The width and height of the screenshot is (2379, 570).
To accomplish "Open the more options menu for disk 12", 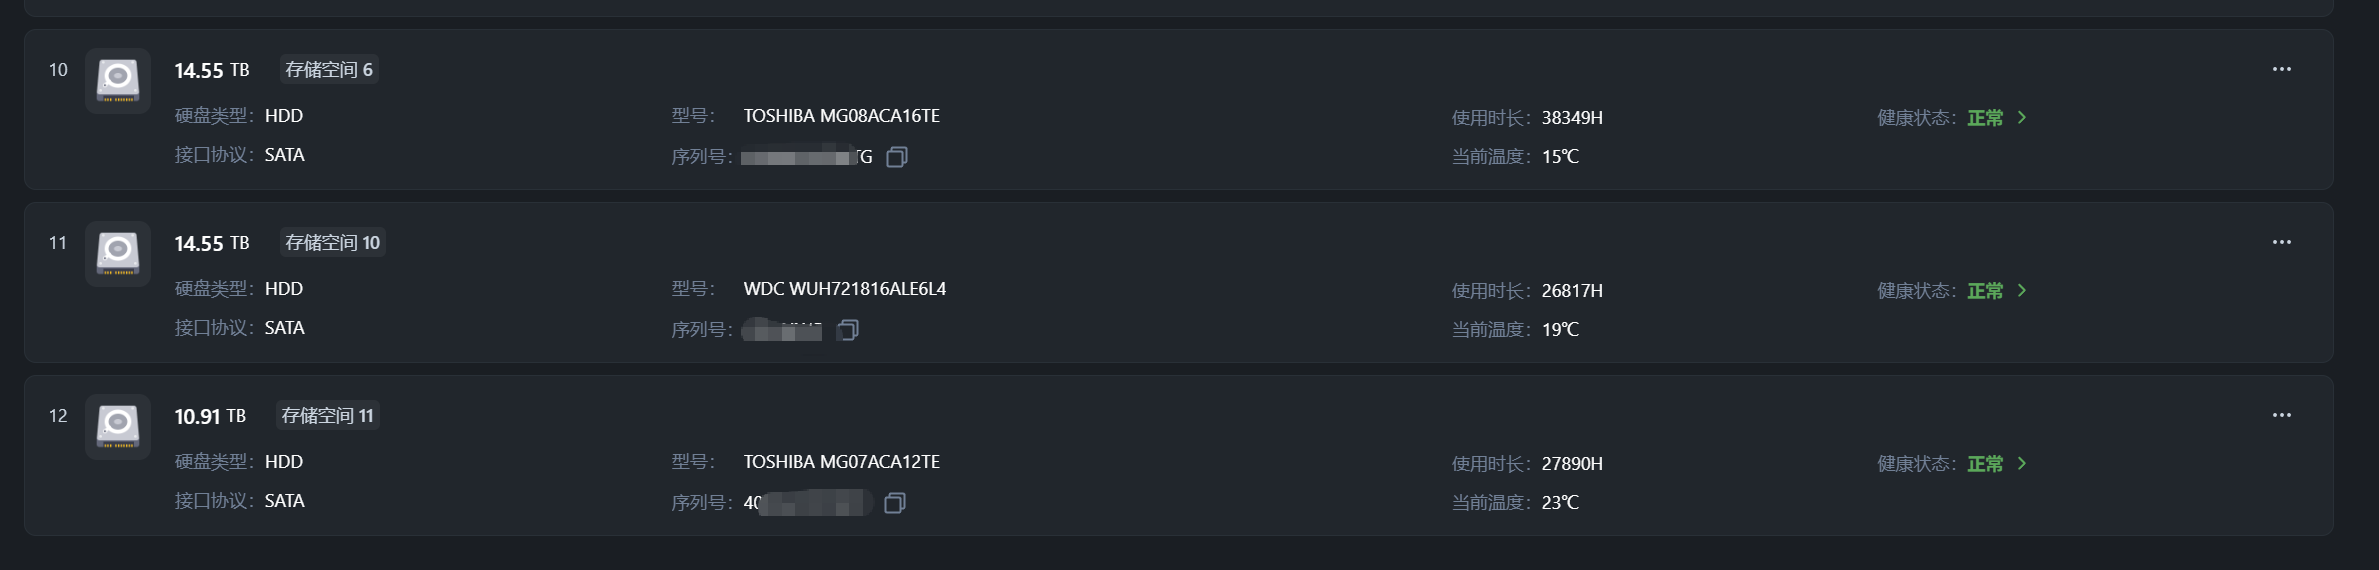I will click(x=2281, y=415).
